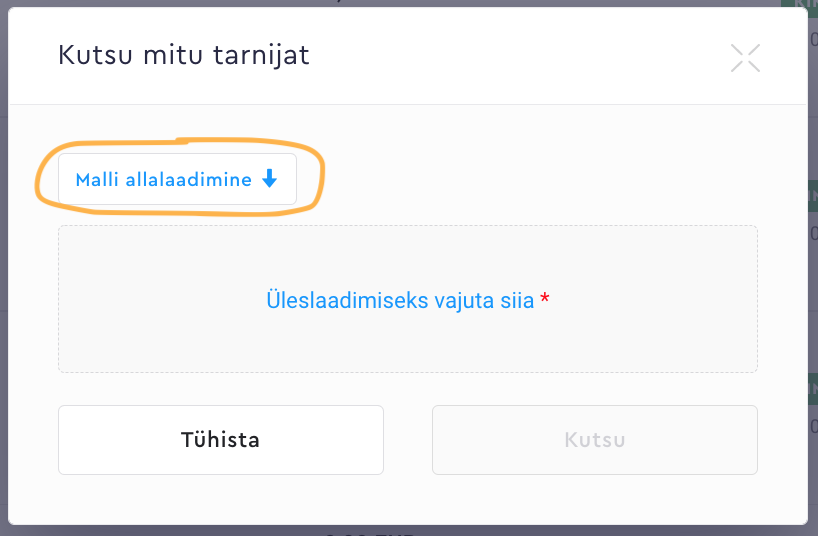Tap the arrow next to 'Malli allalaadimine'
Screen dimensions: 818x536
[x=268, y=179]
